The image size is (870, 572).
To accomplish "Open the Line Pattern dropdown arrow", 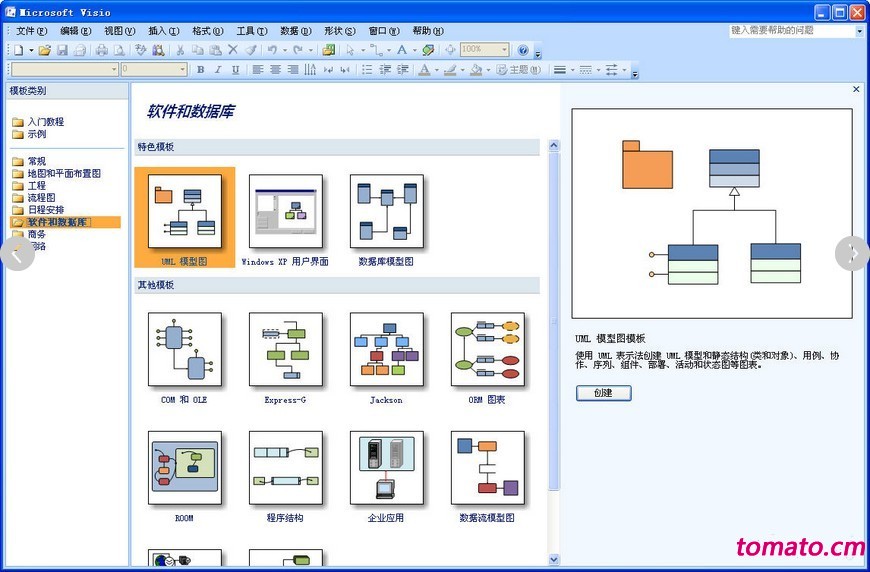I will point(598,70).
